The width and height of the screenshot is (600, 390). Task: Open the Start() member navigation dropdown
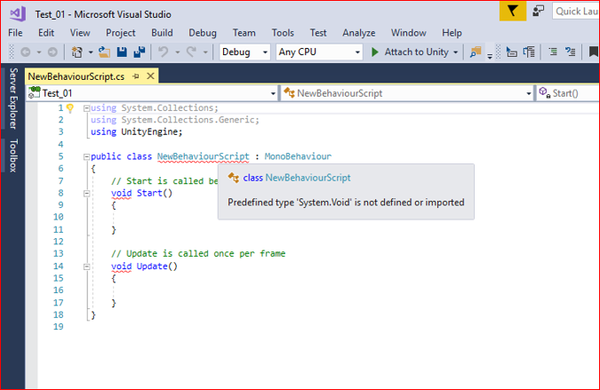coord(568,93)
